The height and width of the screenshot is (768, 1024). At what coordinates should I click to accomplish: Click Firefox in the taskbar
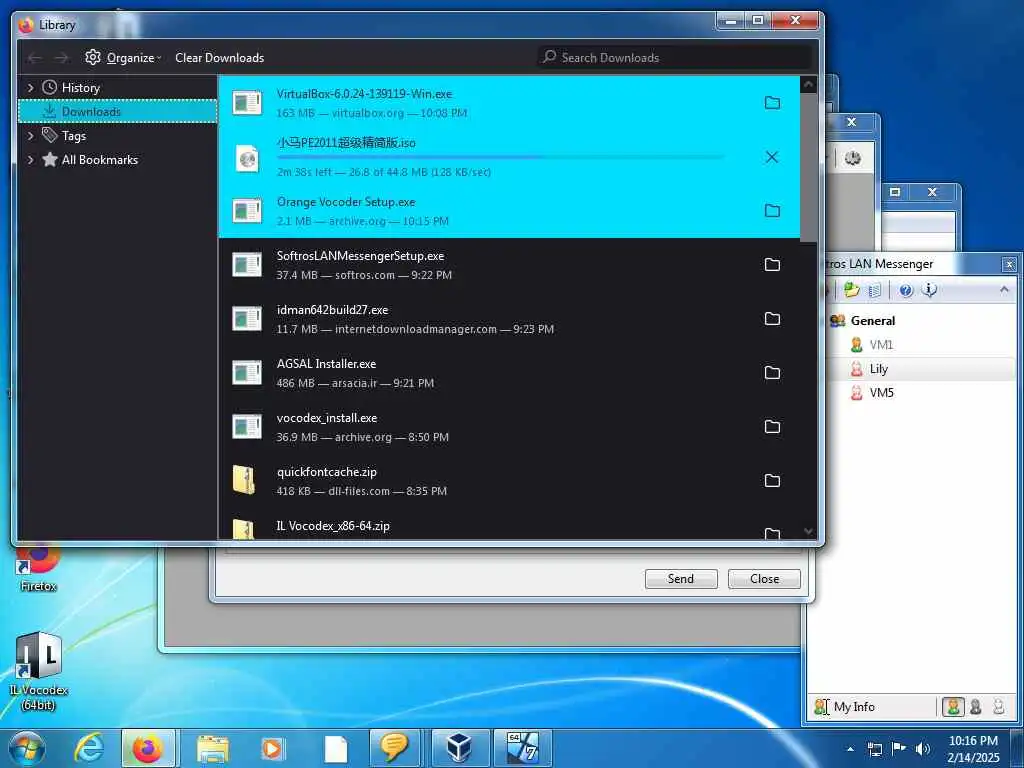[148, 748]
